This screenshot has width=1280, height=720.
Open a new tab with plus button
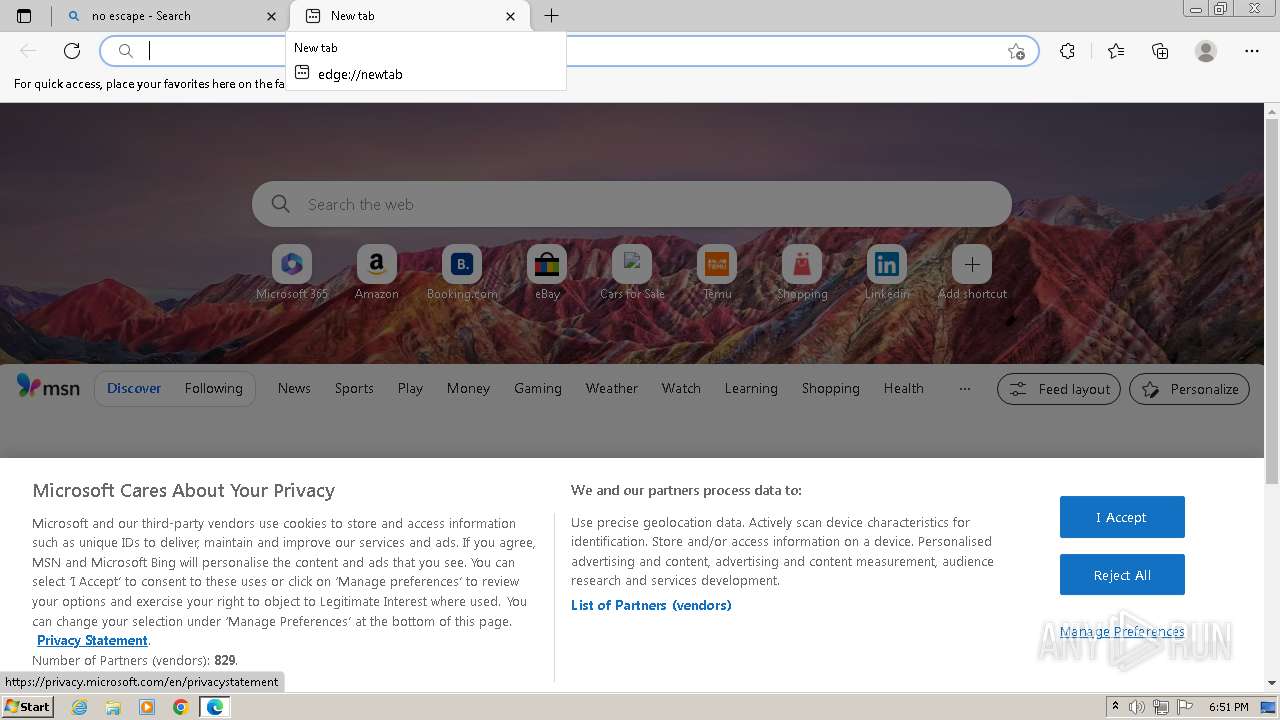551,16
